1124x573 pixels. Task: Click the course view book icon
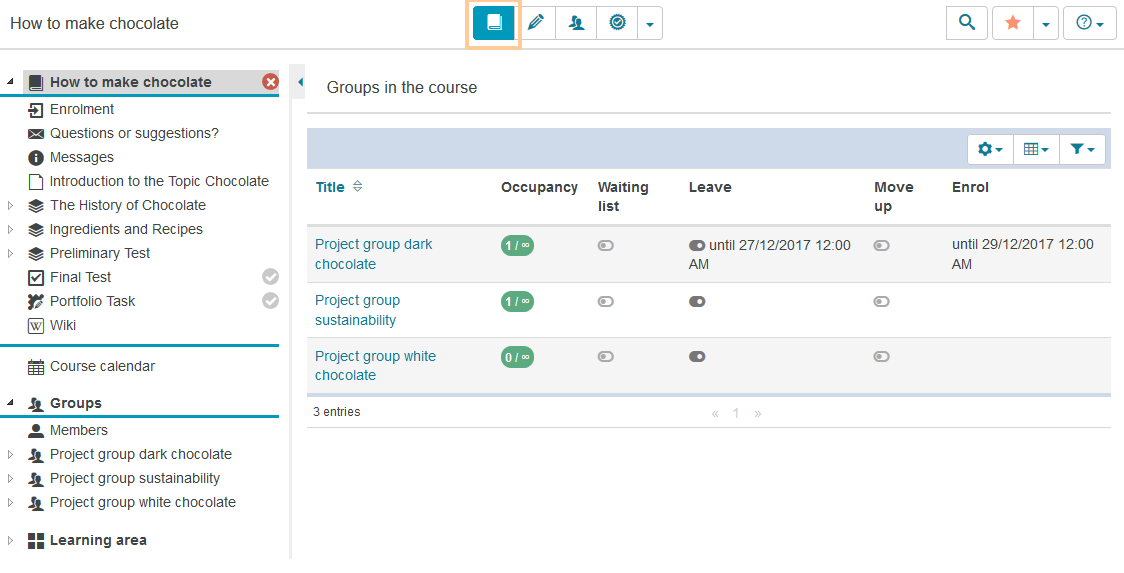coord(494,23)
